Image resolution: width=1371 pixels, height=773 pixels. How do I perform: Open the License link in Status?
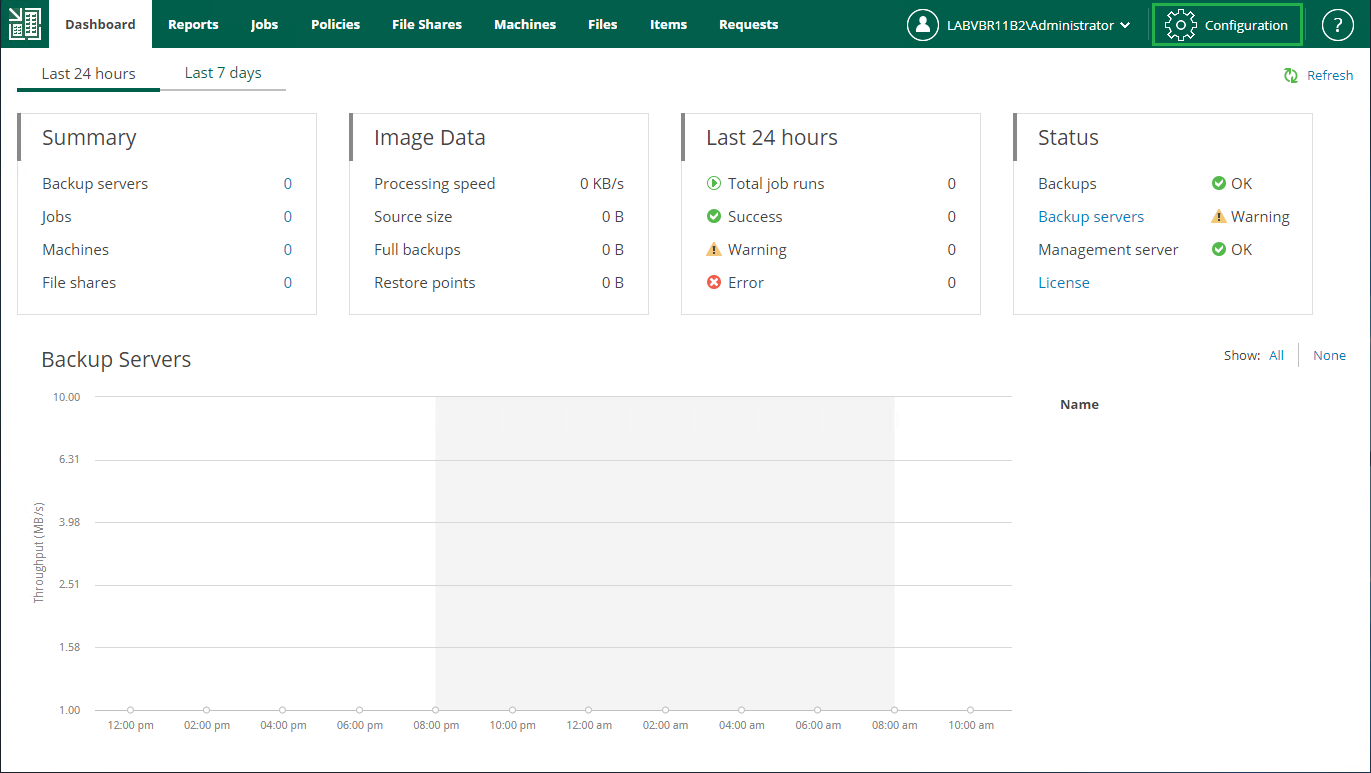point(1063,283)
